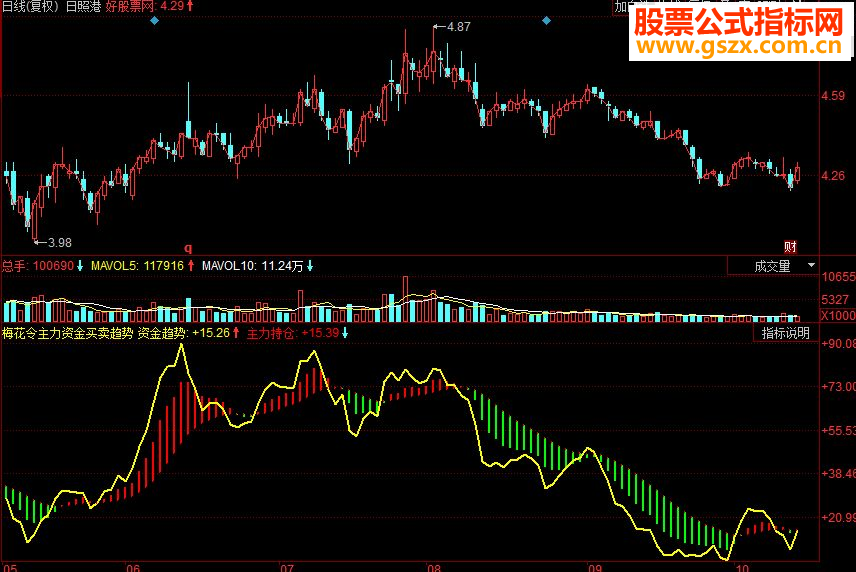Select the 4.87 high price label
The height and width of the screenshot is (572, 856).
point(459,27)
